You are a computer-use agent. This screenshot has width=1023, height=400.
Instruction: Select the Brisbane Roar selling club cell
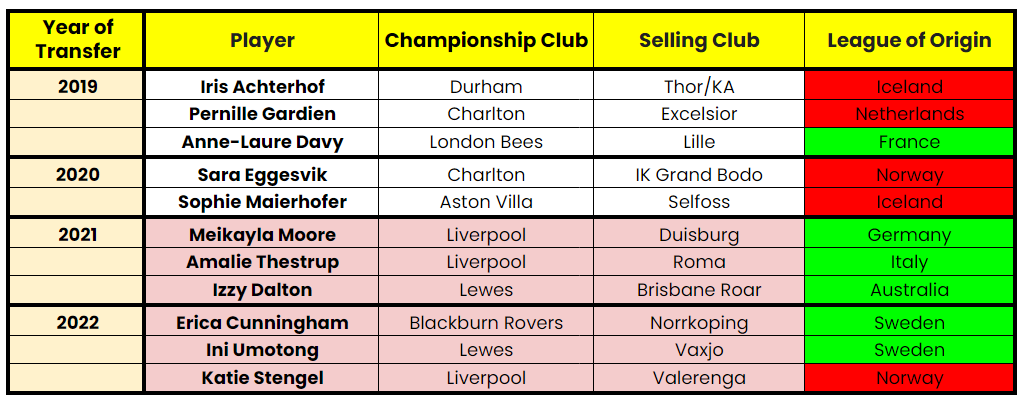click(699, 290)
